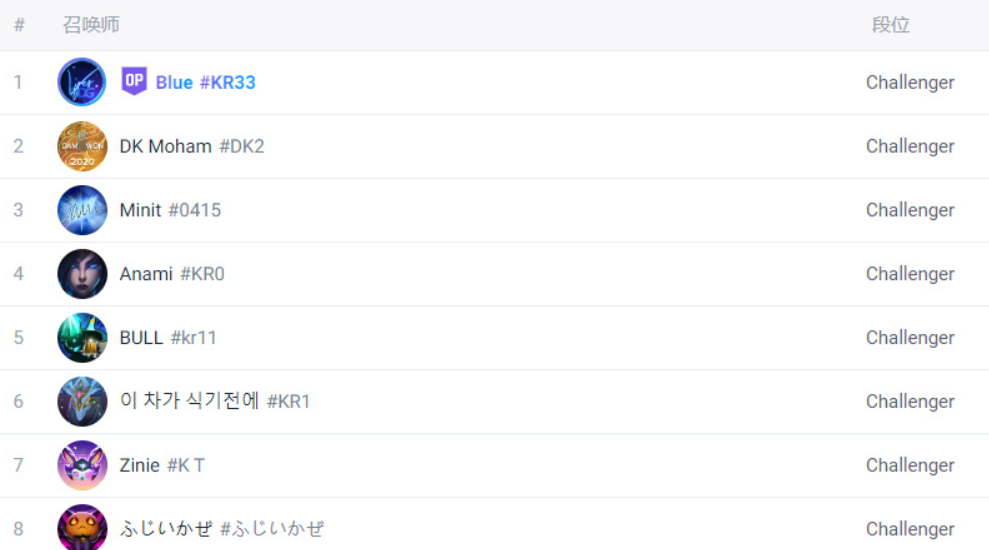Open Zinie #K T summoner profile
This screenshot has height=550, width=989.
(162, 465)
